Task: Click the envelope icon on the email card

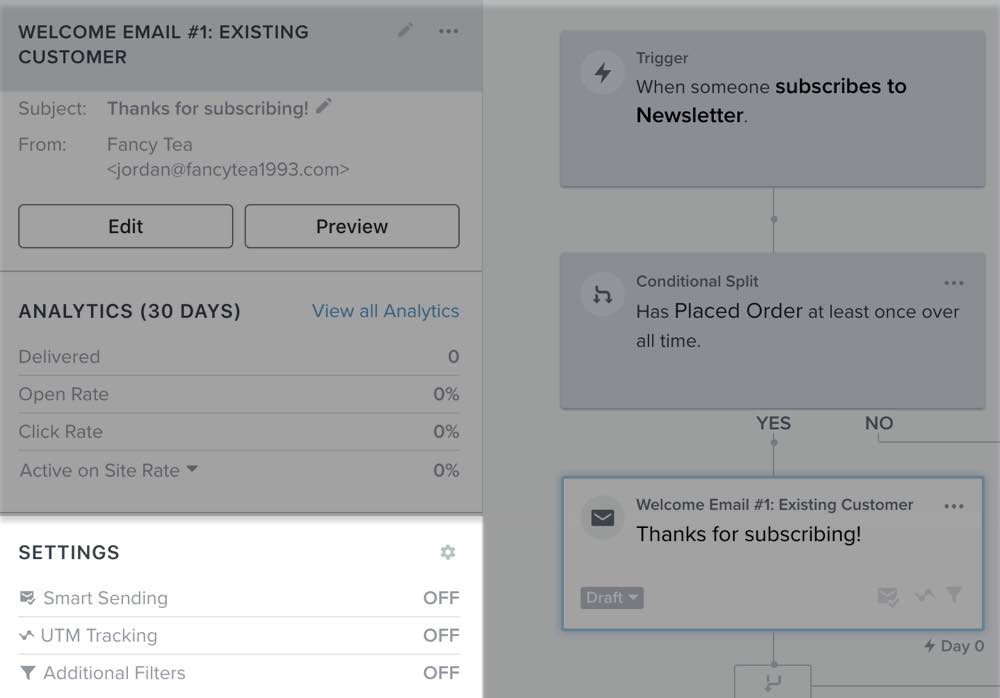Action: click(602, 518)
